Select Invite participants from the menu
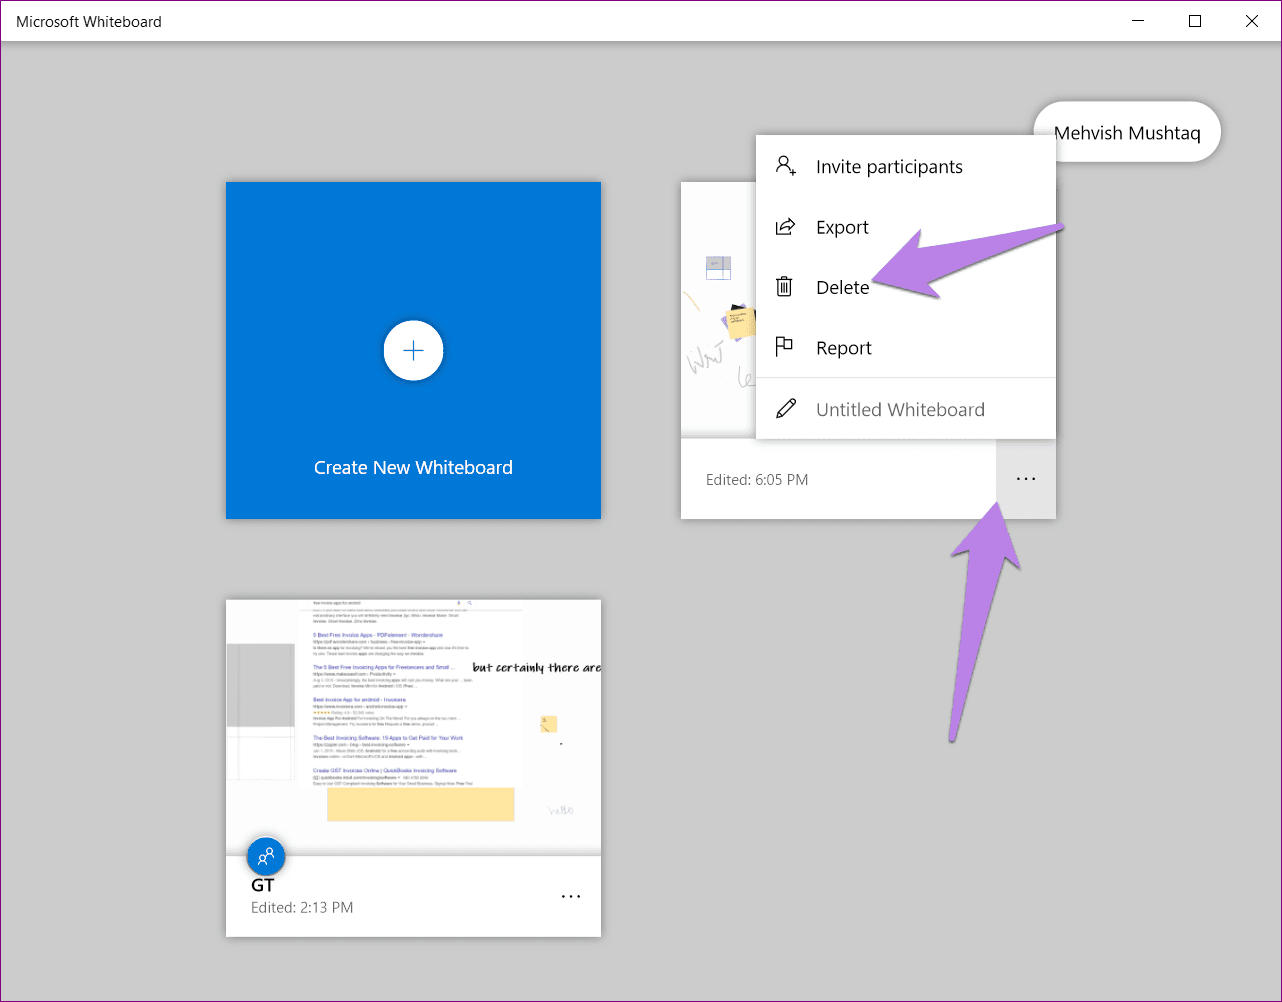 [x=906, y=167]
